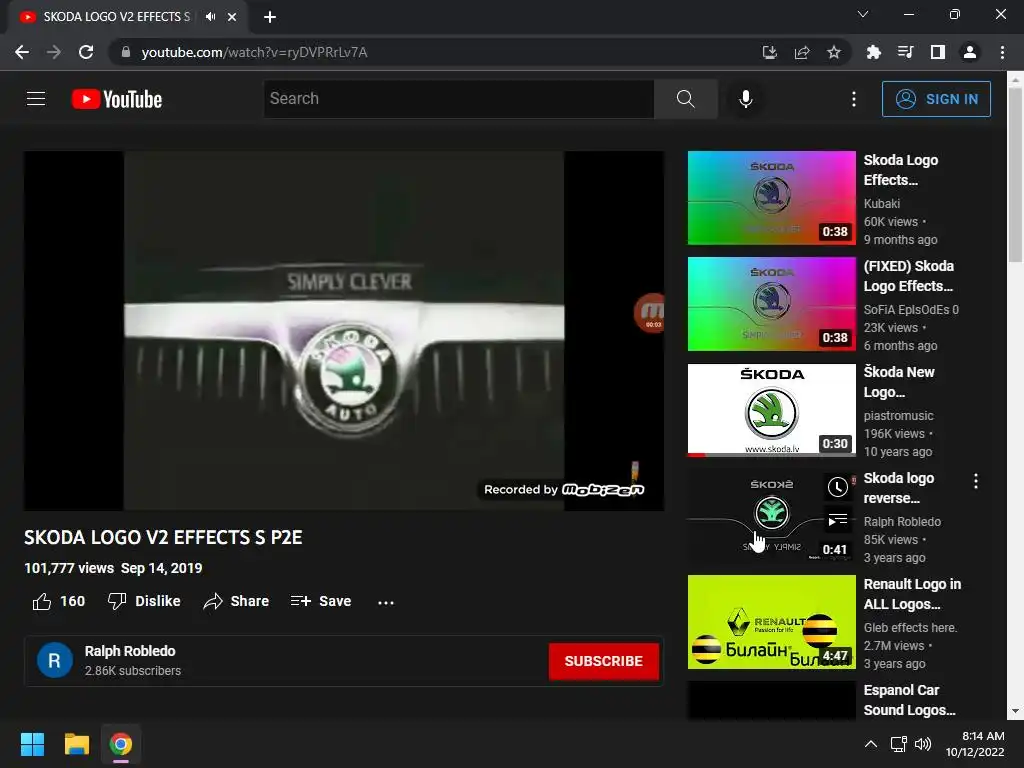Open Renault Logo in ALL Logos thumbnail

[x=771, y=622]
